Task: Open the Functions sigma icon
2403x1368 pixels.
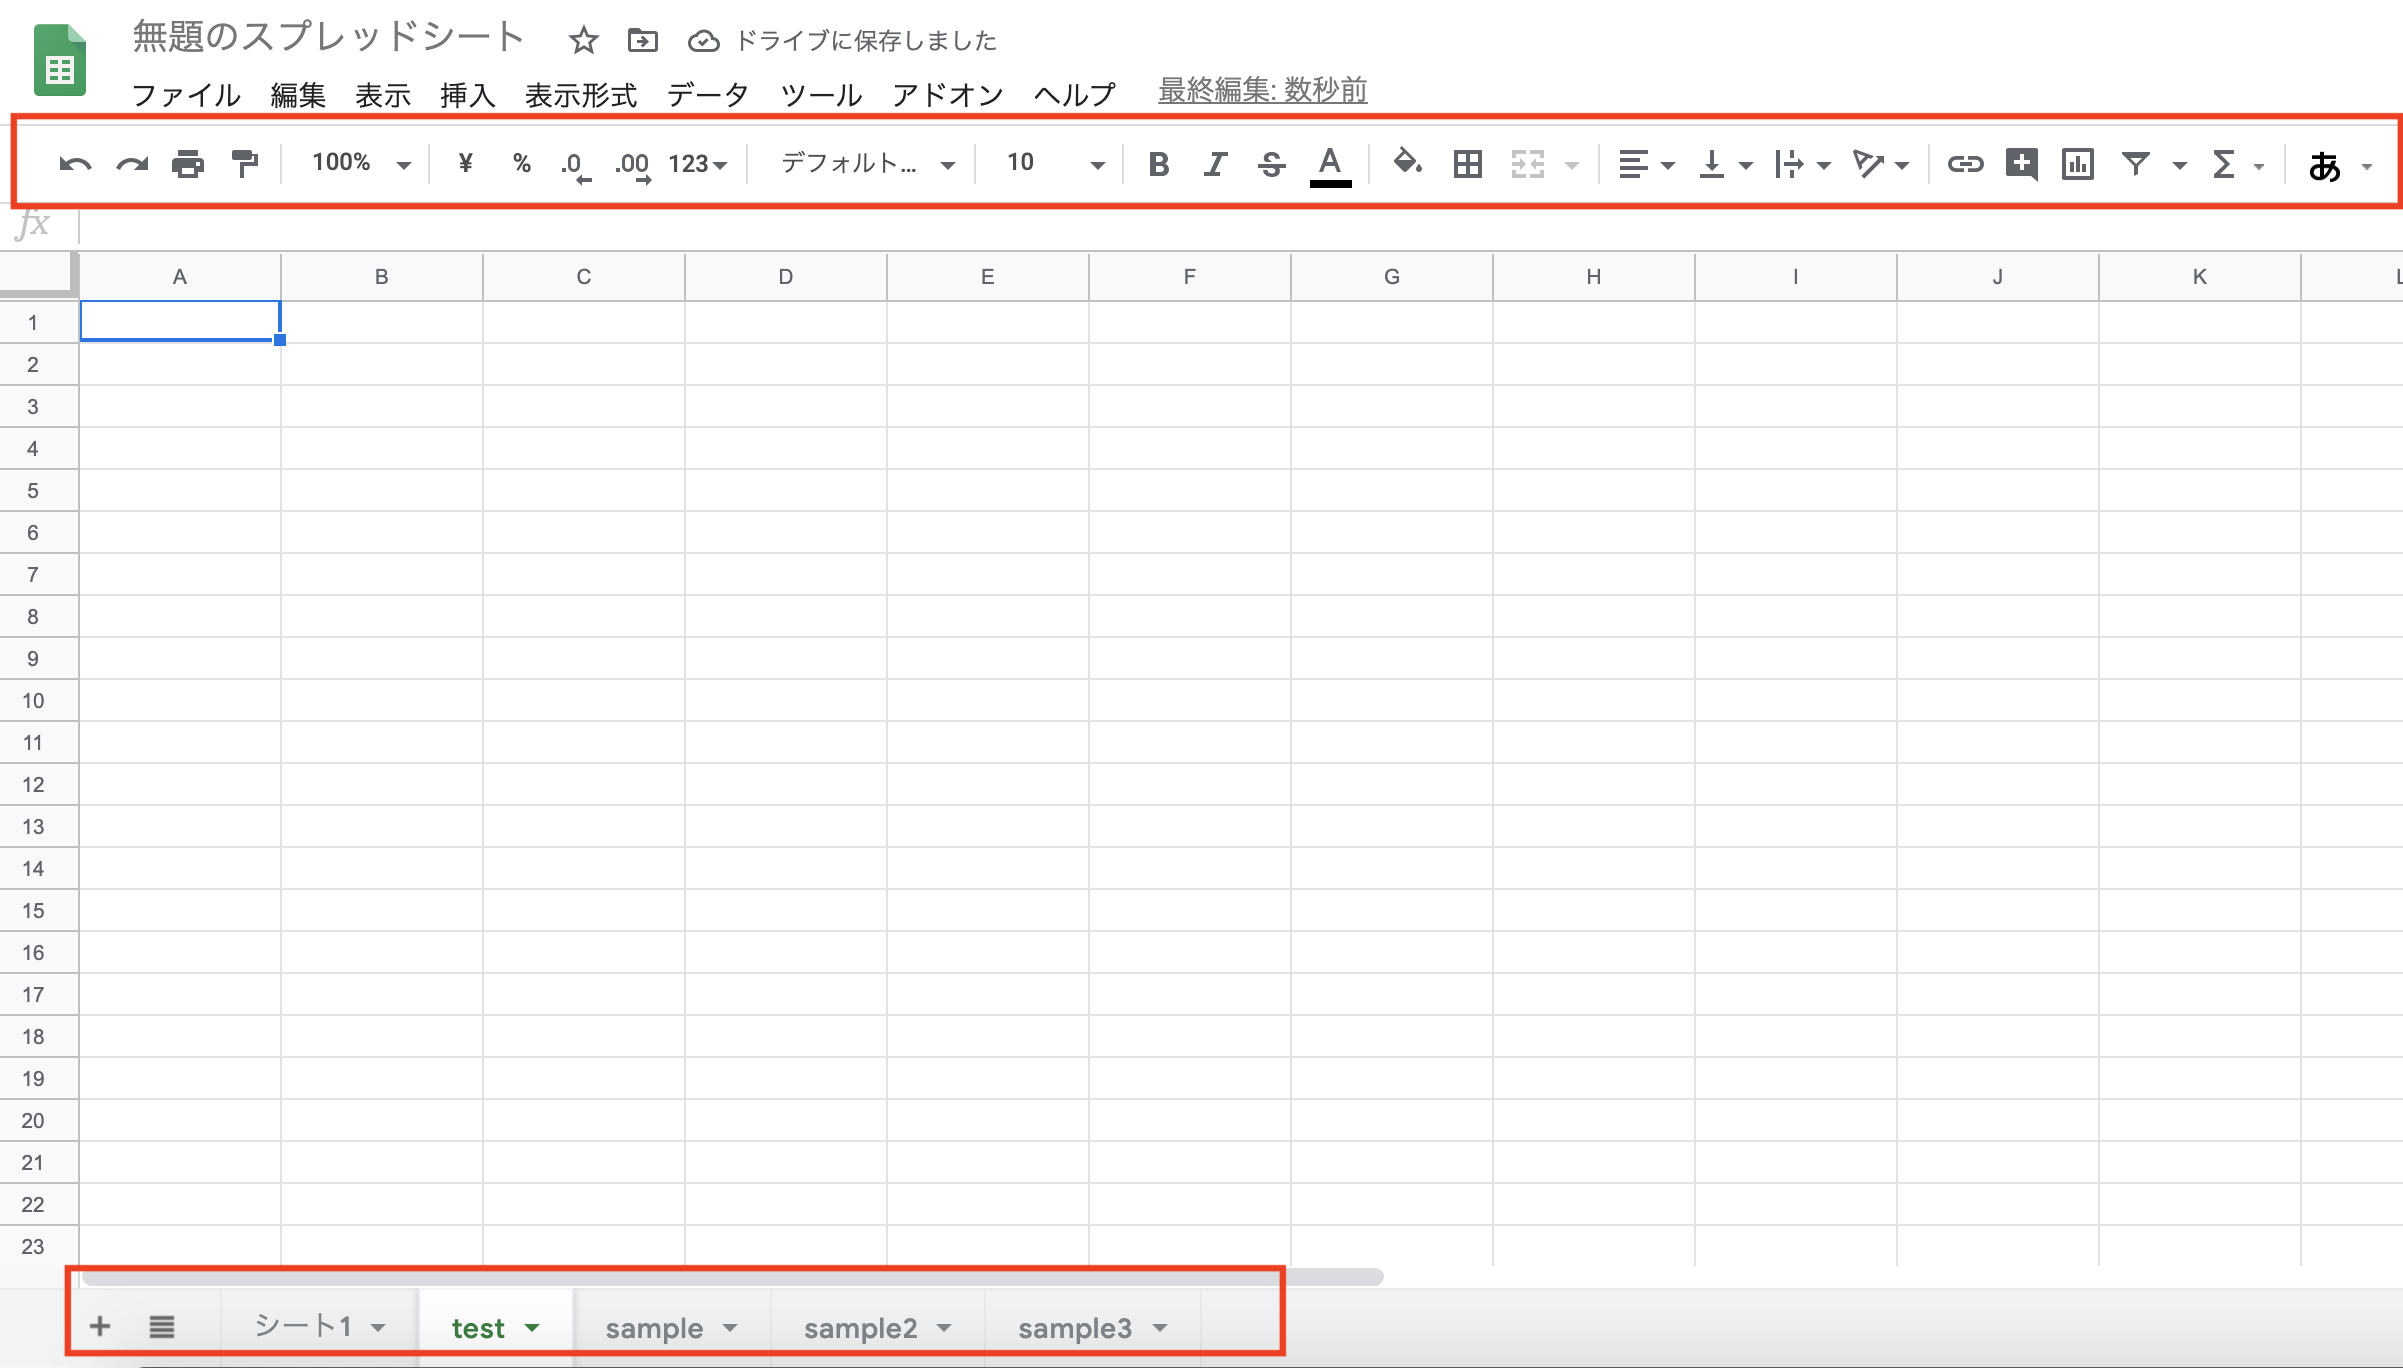Action: coord(2223,164)
